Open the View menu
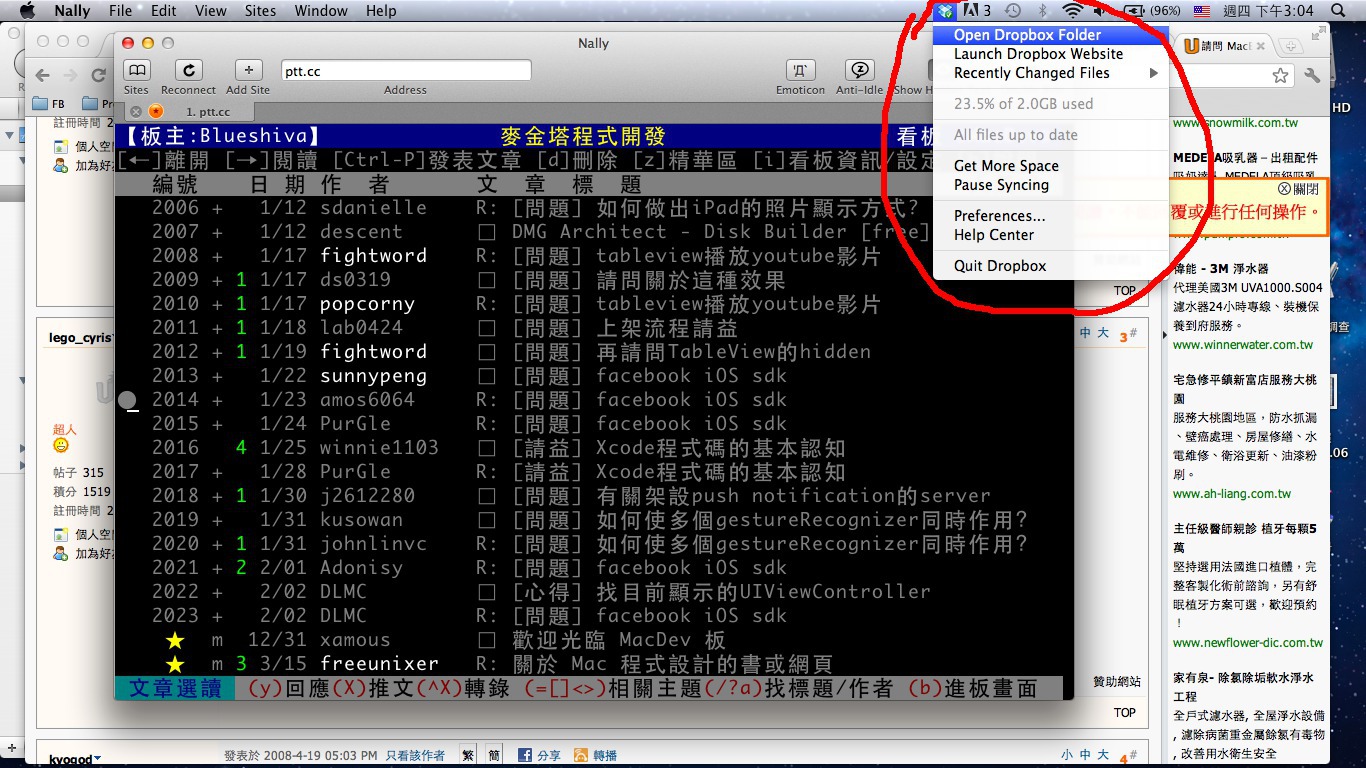Image resolution: width=1366 pixels, height=768 pixels. 210,11
